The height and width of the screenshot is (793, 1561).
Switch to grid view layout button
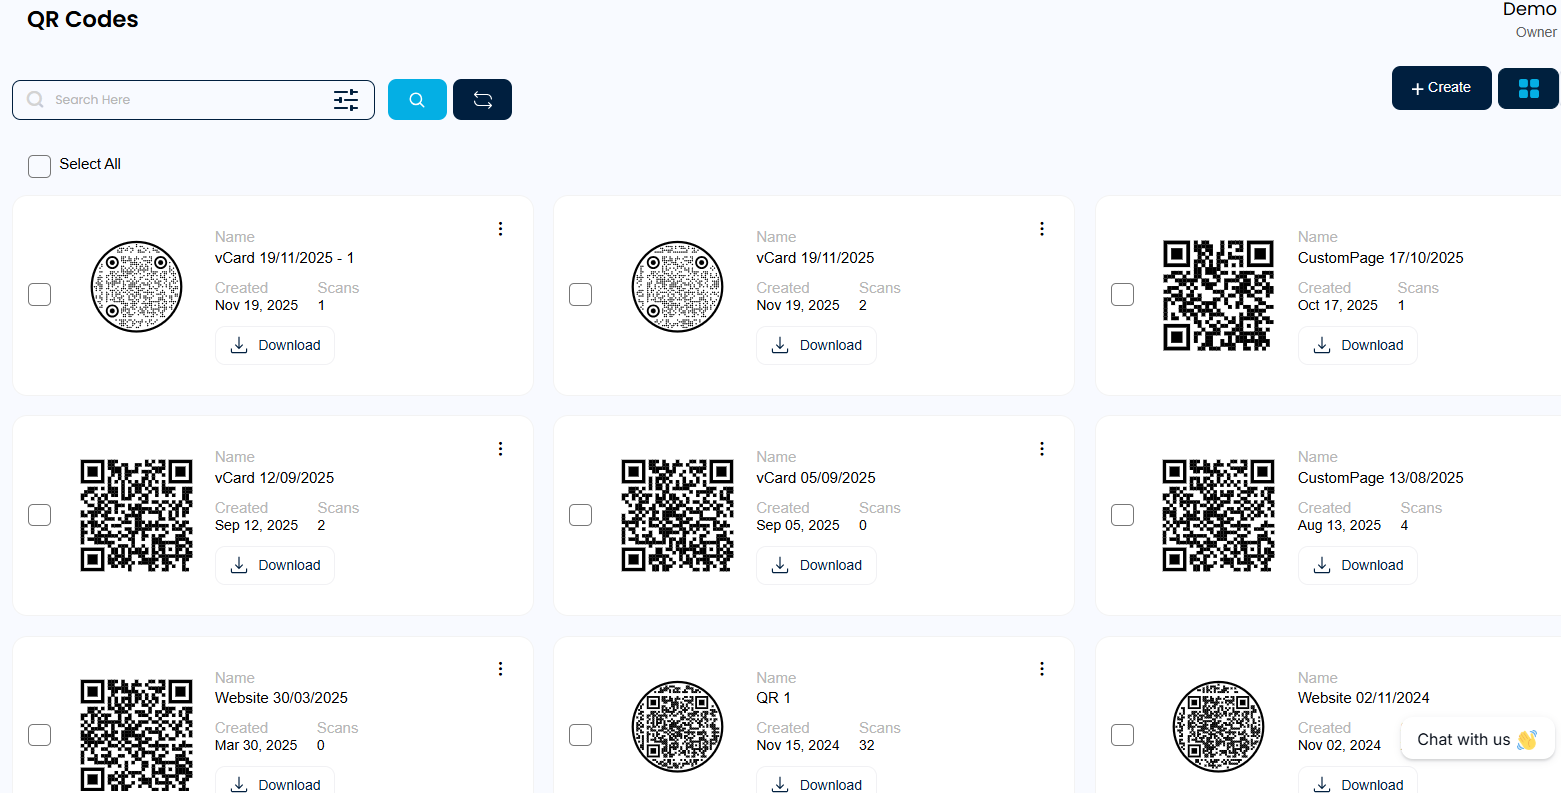(1528, 88)
